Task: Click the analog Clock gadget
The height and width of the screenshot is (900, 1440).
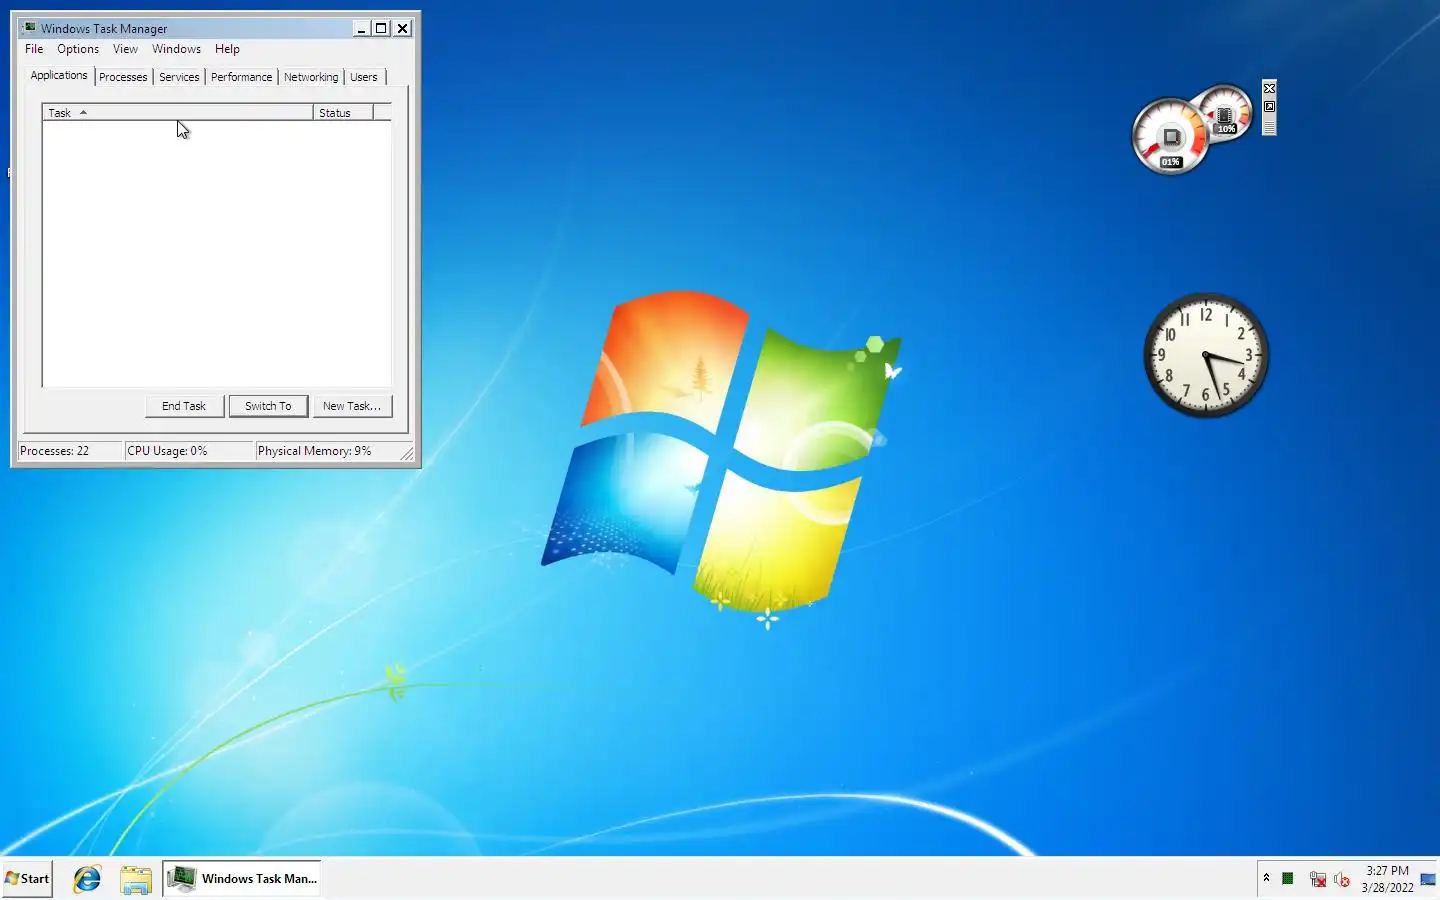Action: tap(1206, 355)
